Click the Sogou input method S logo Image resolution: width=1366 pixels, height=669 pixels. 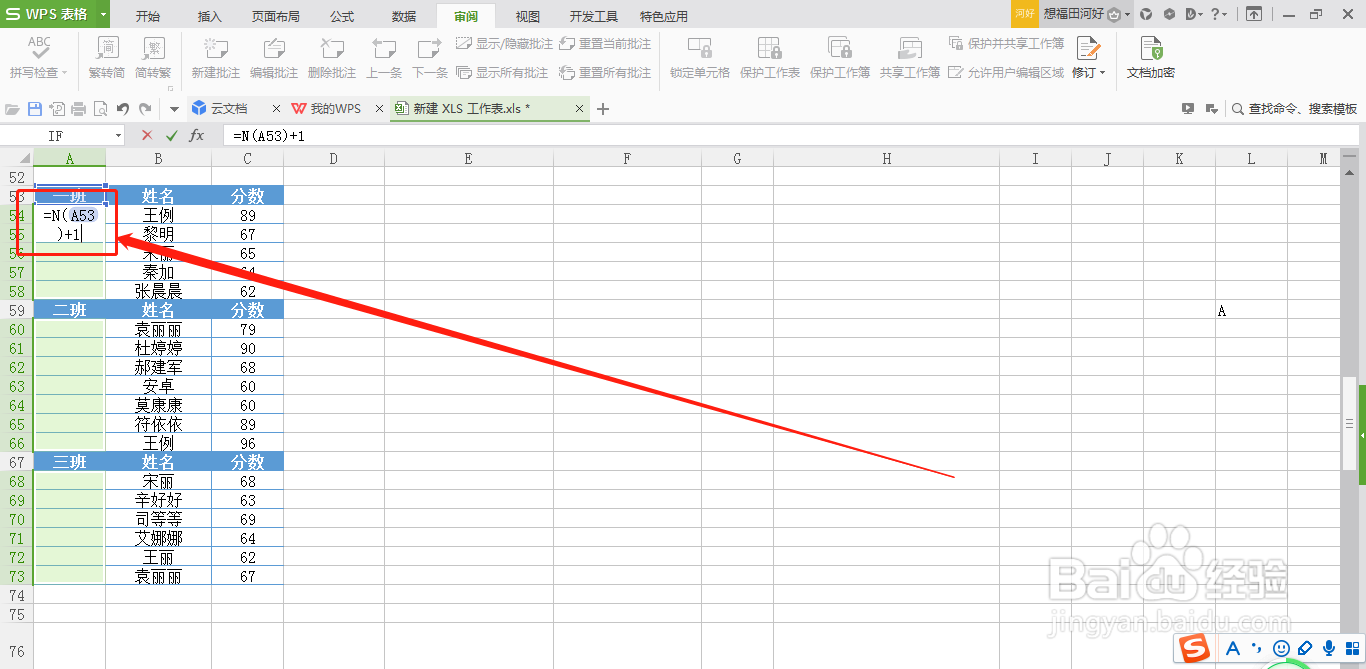(1192, 648)
